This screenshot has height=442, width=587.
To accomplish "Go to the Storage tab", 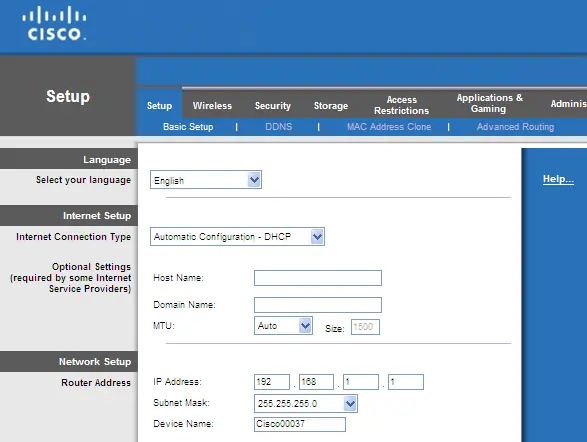I will (331, 106).
